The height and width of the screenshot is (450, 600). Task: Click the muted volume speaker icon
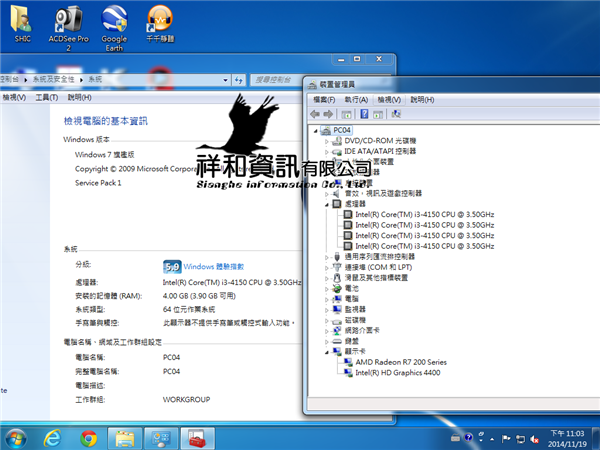click(535, 439)
